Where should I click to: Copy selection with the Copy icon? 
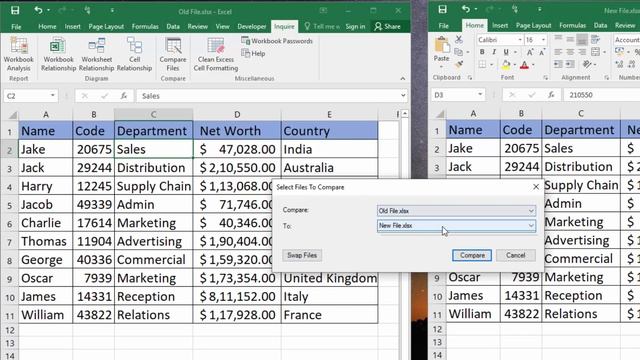click(458, 52)
